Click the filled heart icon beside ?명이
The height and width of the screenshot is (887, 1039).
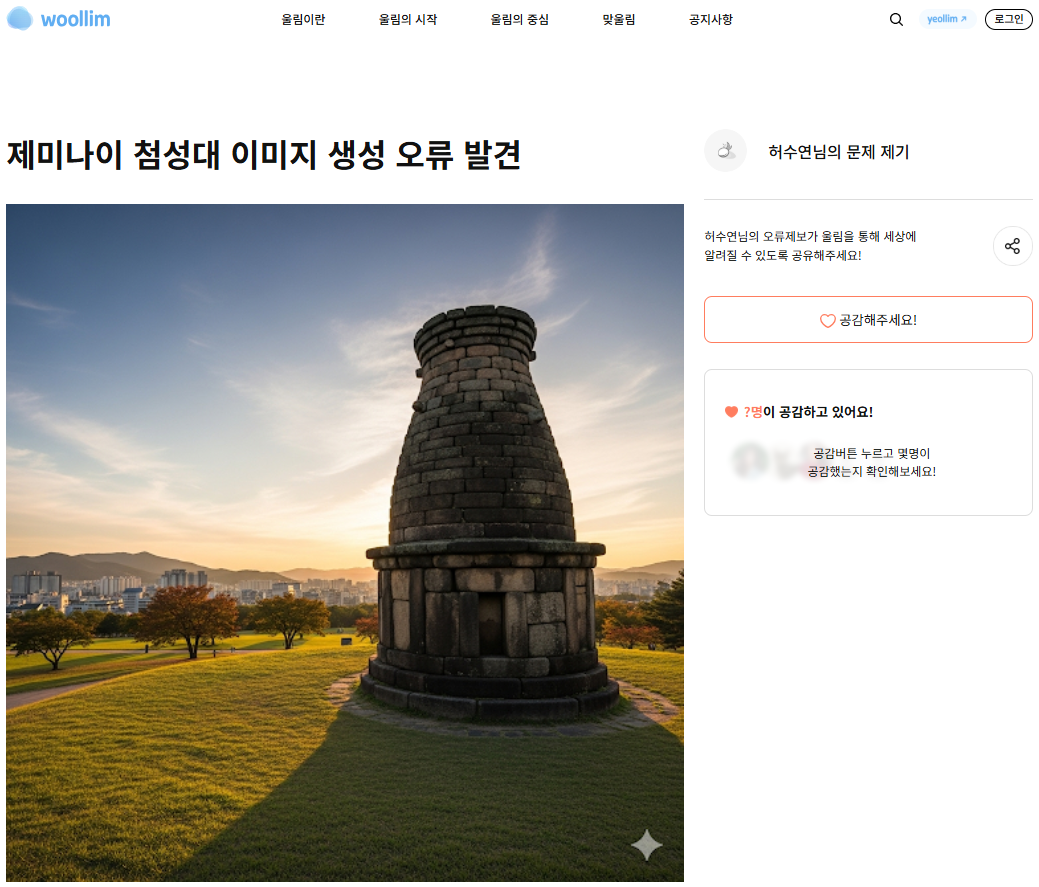pyautogui.click(x=731, y=412)
